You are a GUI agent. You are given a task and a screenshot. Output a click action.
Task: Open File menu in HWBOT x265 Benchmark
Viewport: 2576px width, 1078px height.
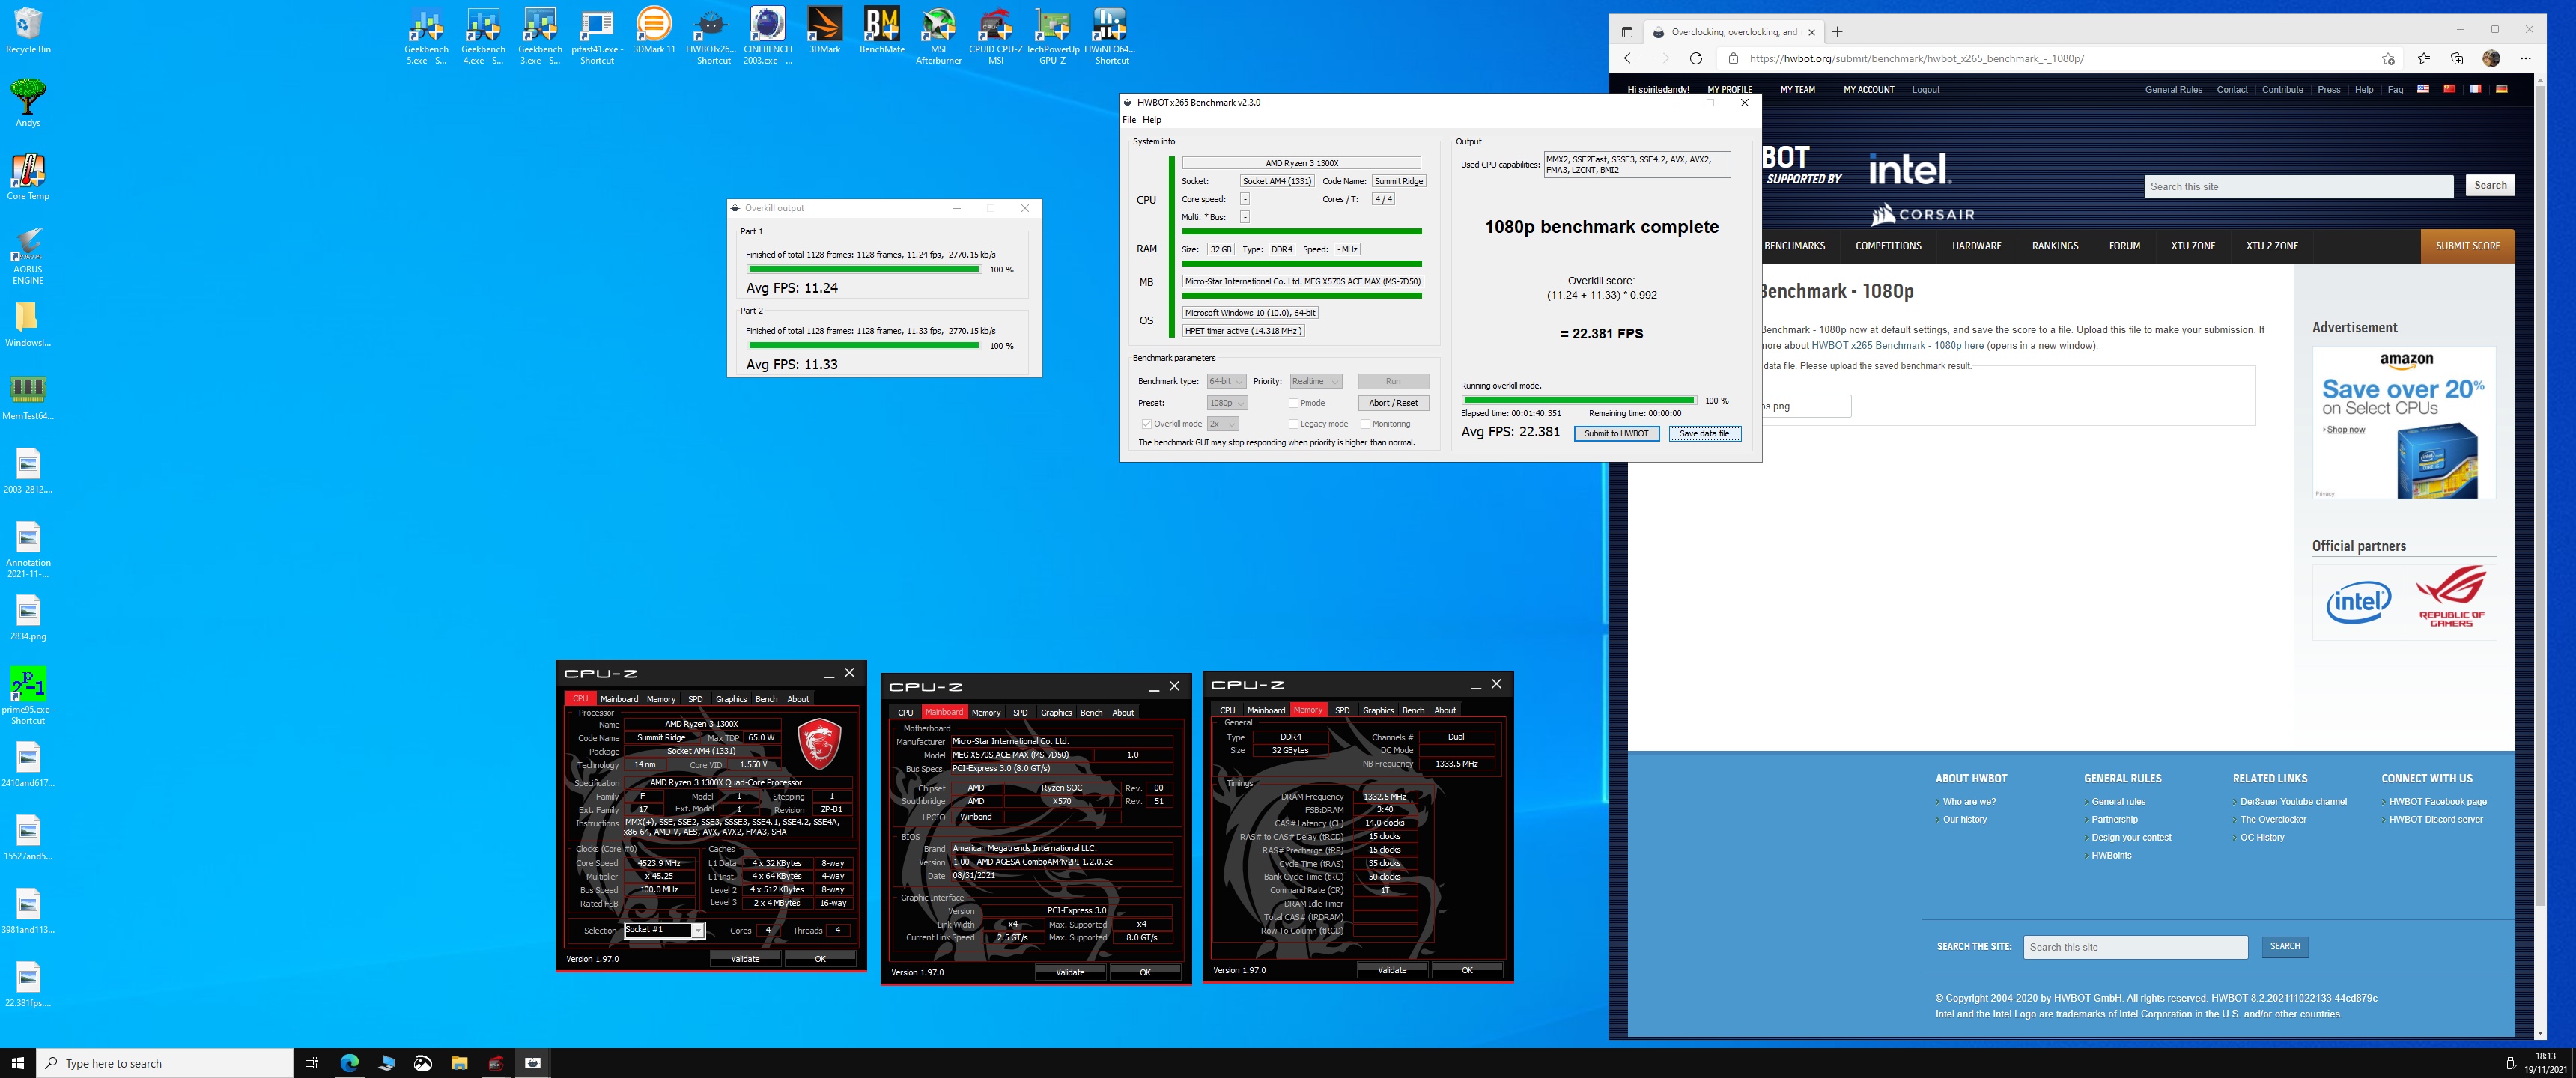pyautogui.click(x=1129, y=120)
